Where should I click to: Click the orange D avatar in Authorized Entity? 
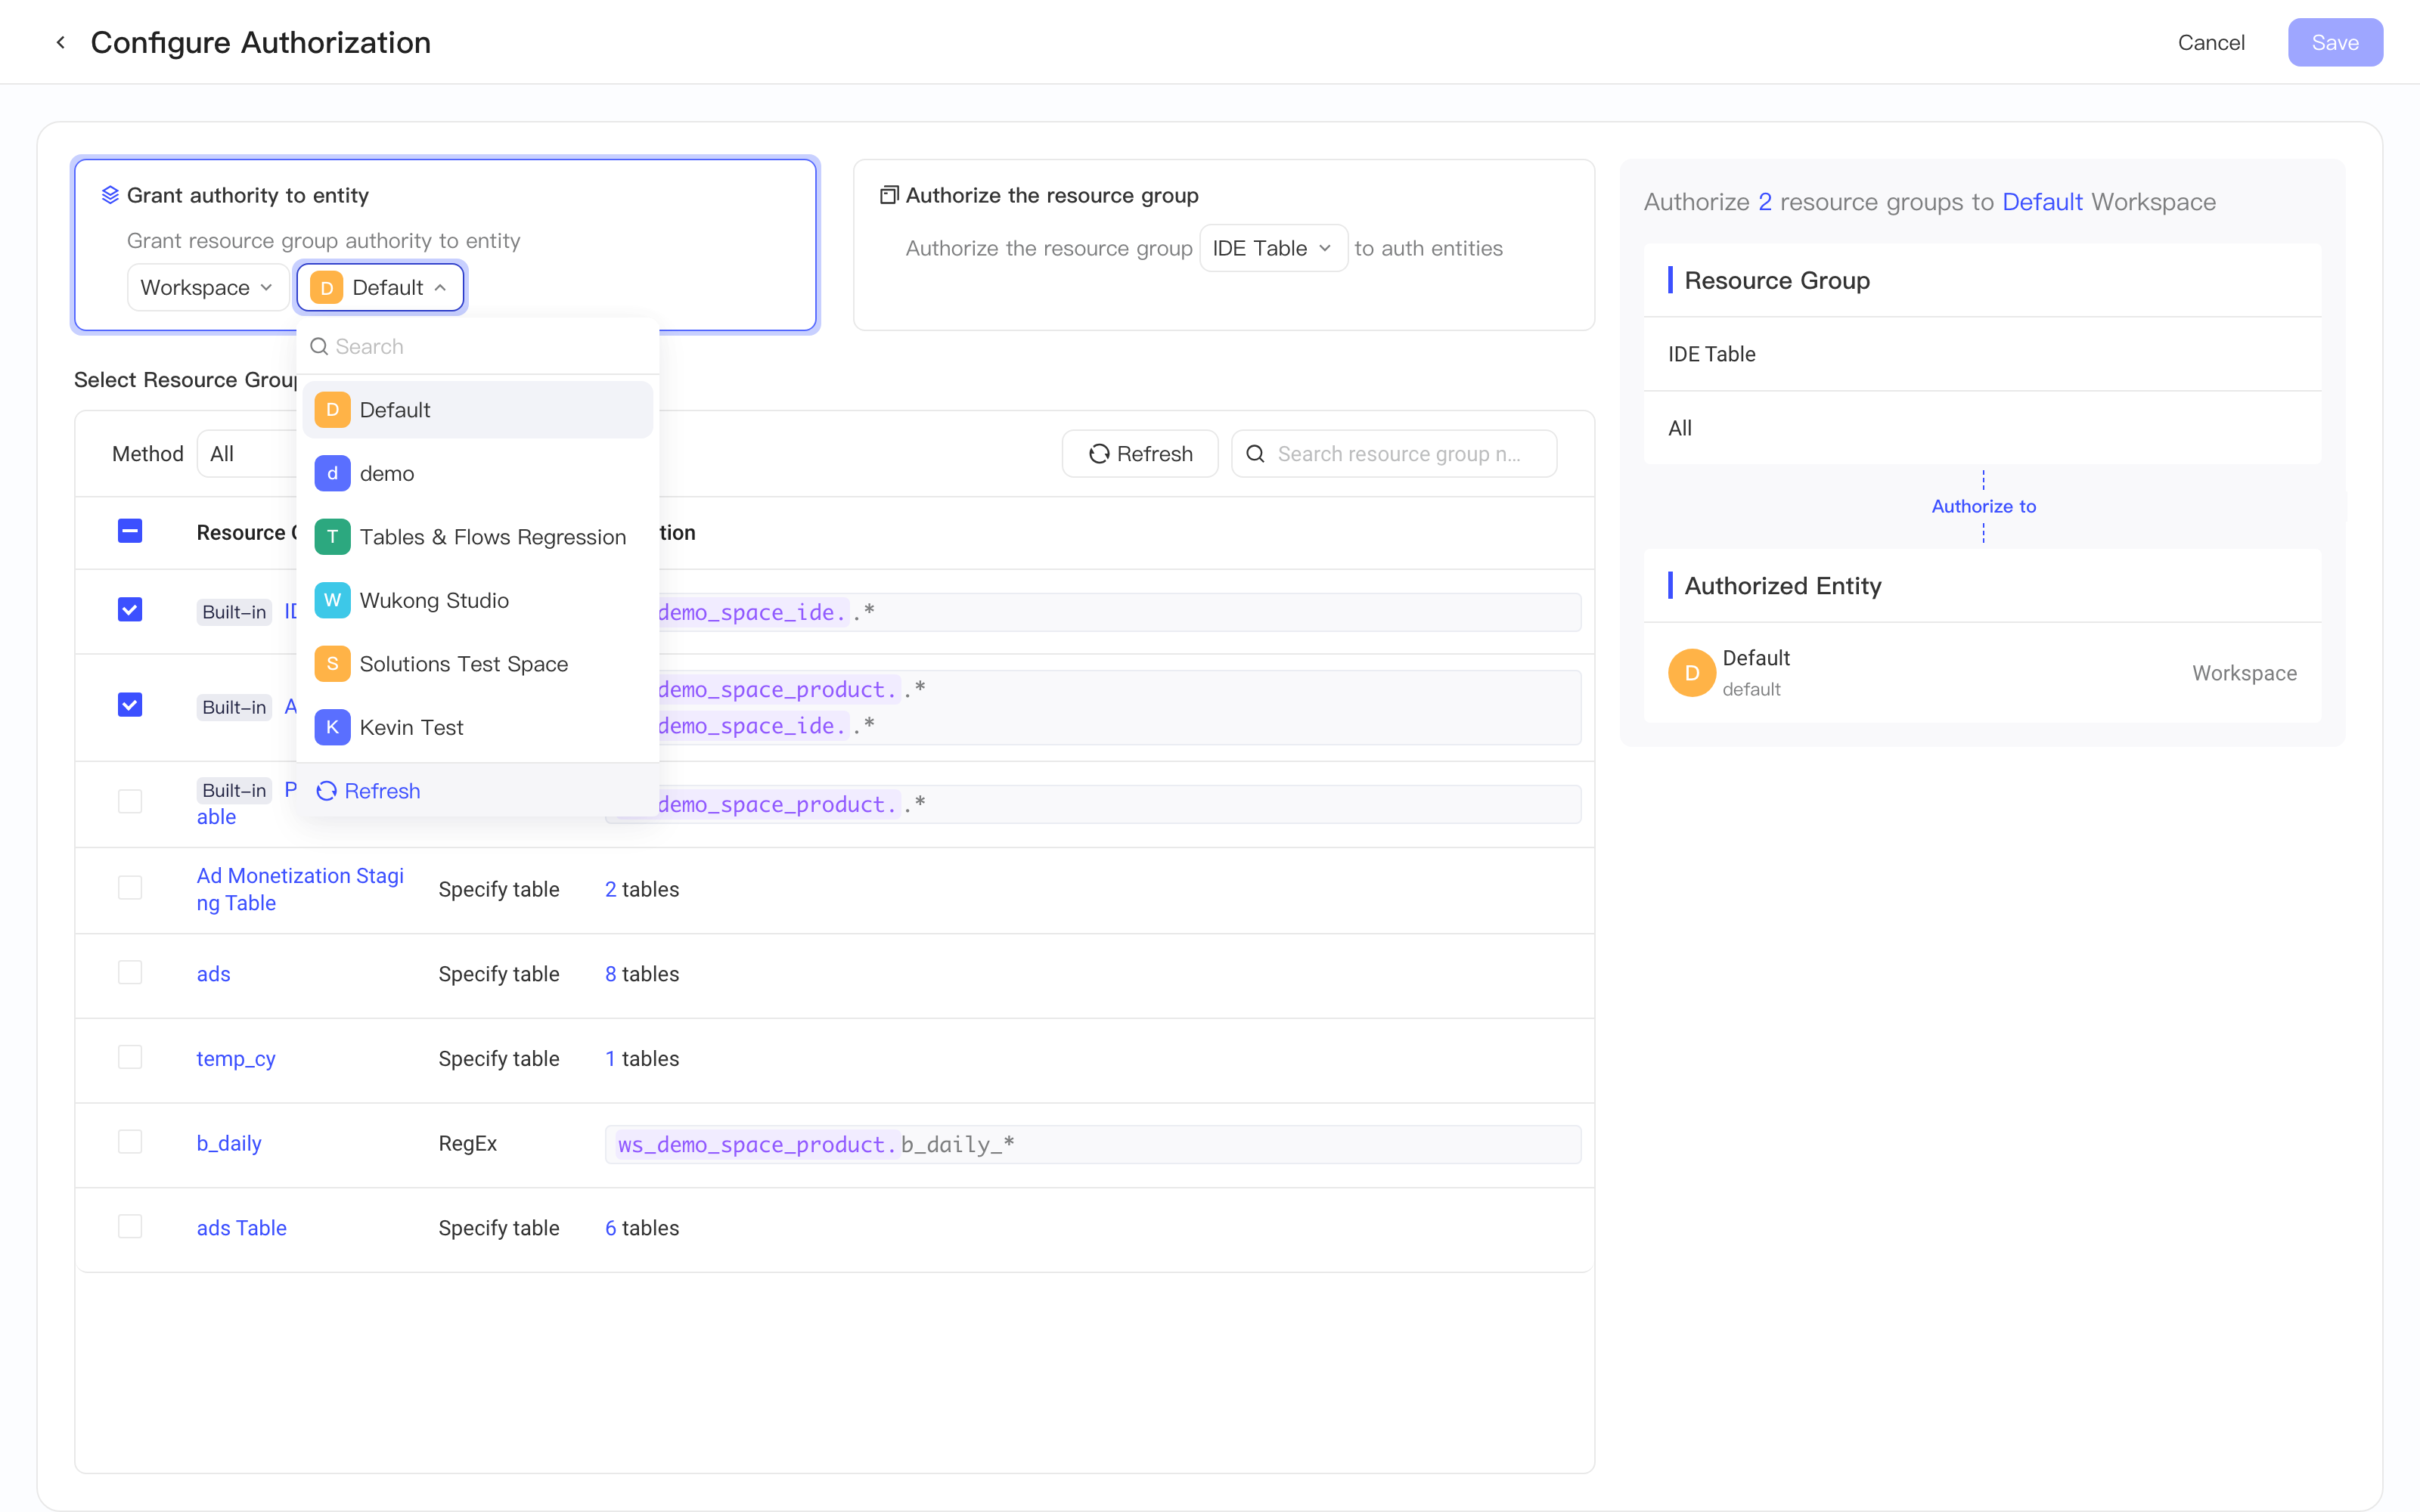coord(1691,673)
